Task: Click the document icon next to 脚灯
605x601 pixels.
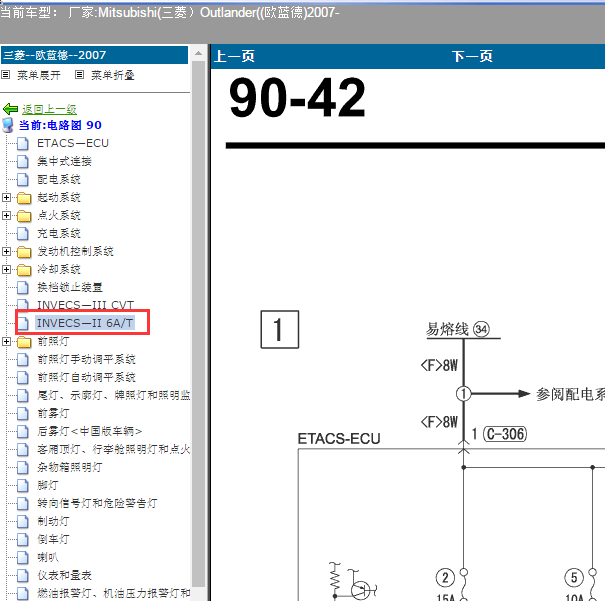Action: (x=23, y=485)
